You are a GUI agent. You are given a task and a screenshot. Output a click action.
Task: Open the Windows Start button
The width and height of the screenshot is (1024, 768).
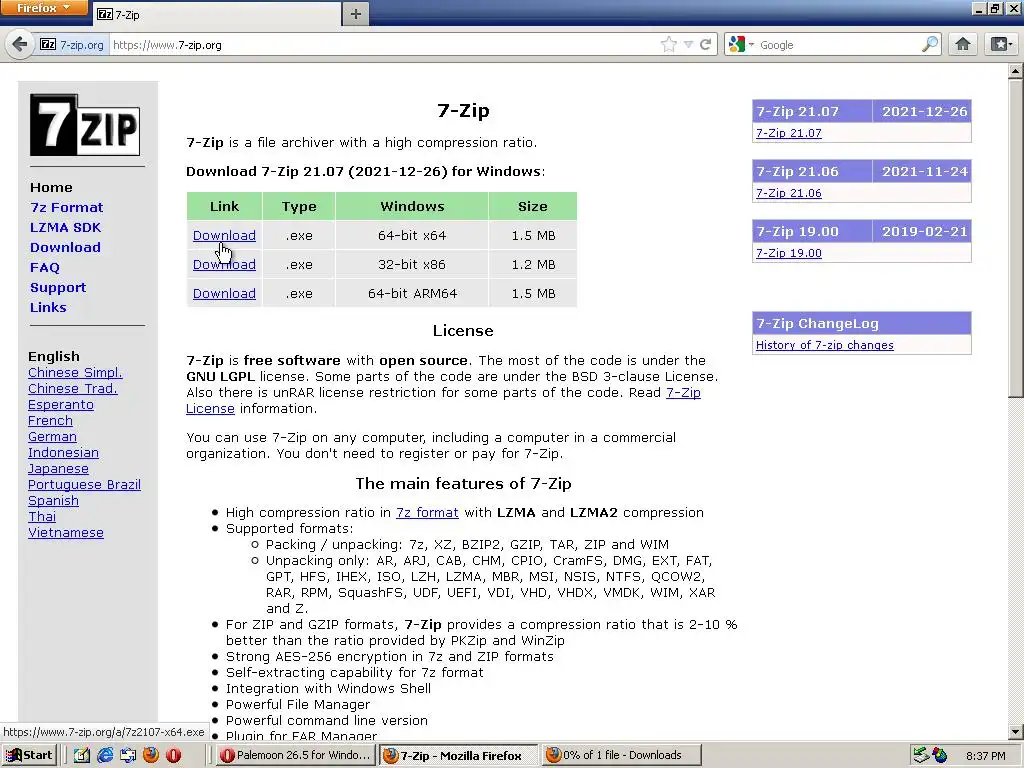click(29, 755)
